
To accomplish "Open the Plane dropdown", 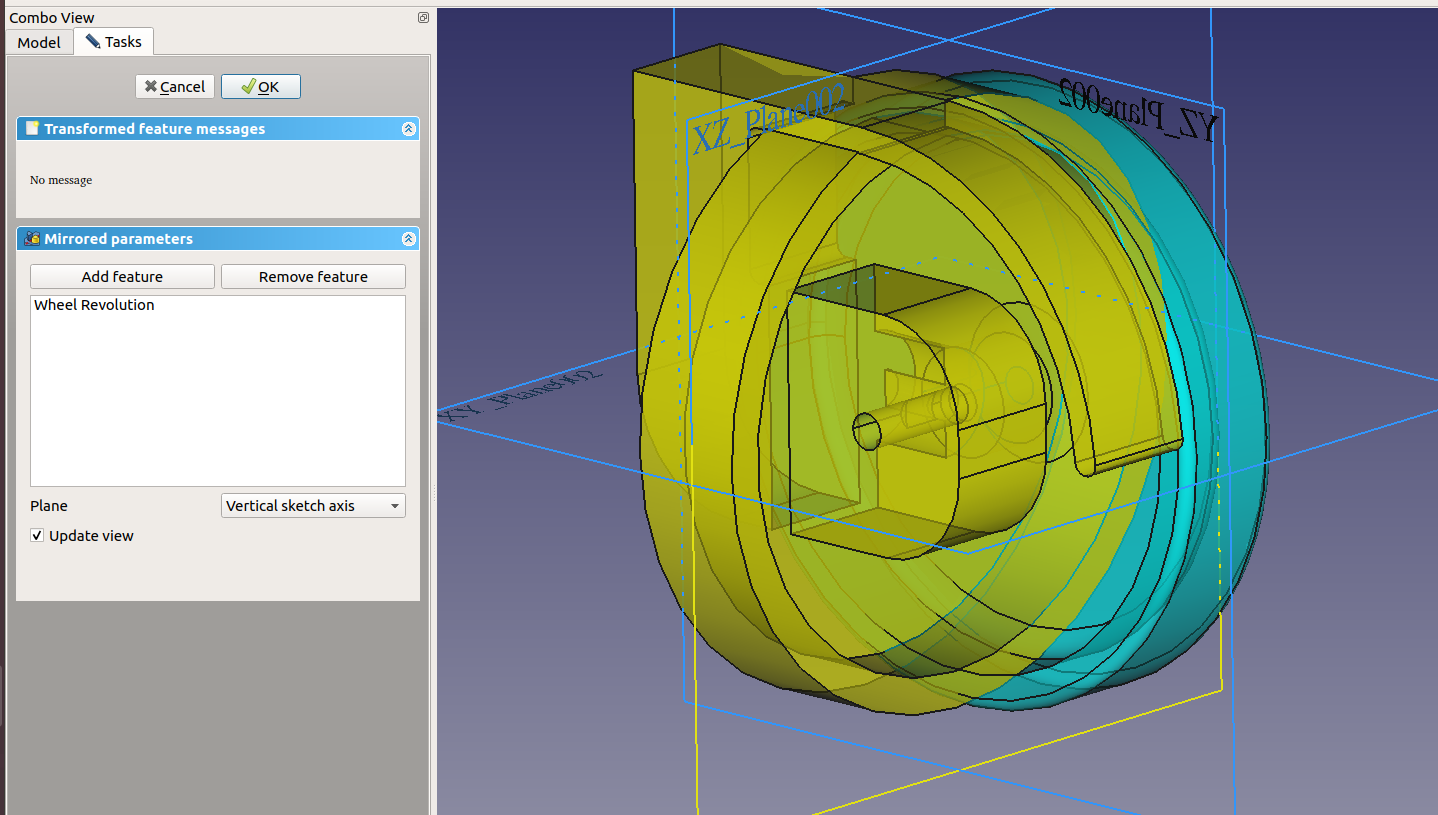I will click(x=312, y=506).
